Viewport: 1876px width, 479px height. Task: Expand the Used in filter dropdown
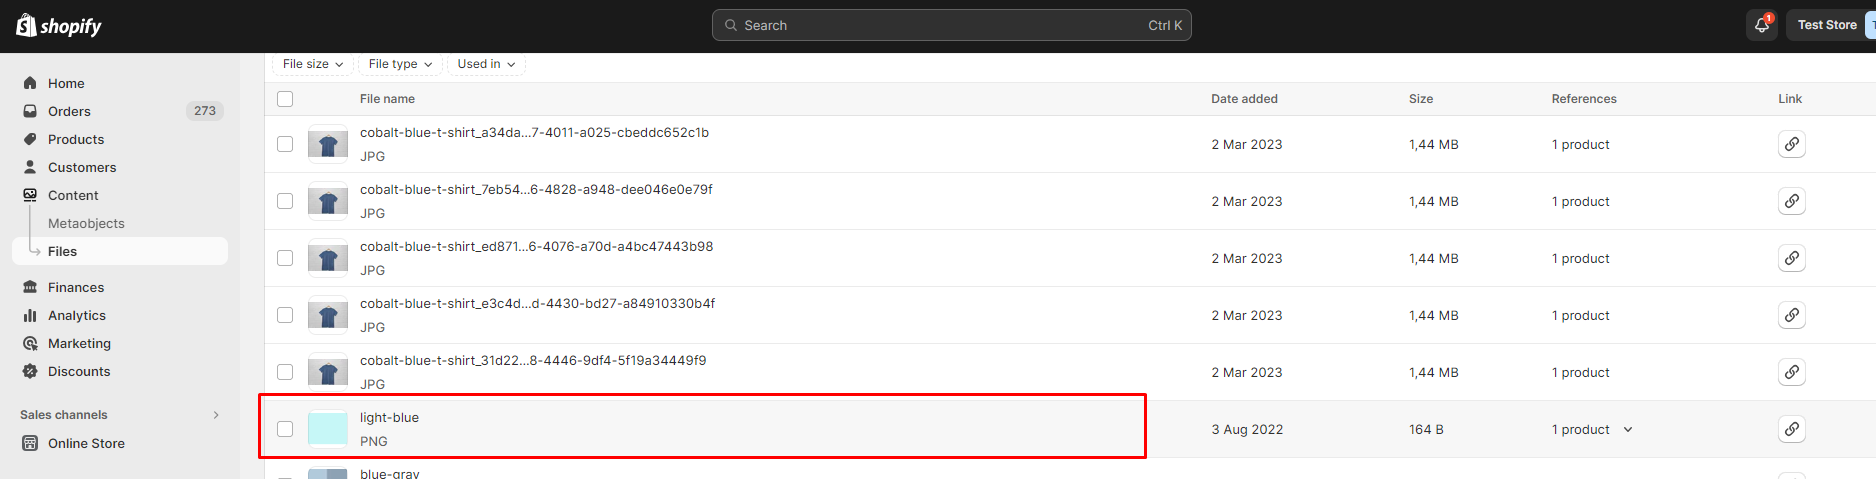click(x=486, y=64)
